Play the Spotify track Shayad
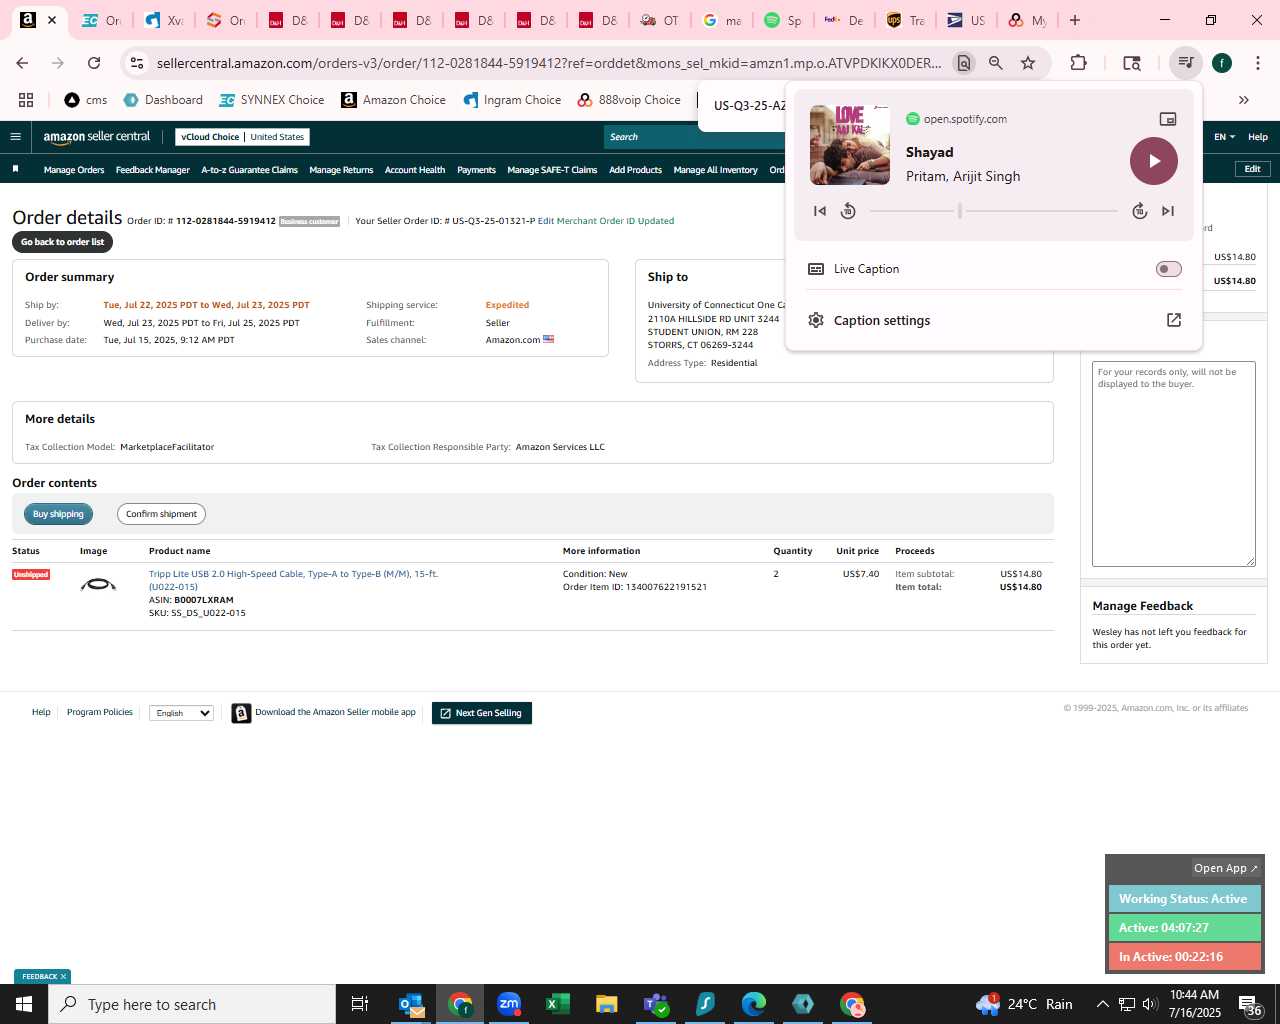1280x1024 pixels. coord(1154,161)
